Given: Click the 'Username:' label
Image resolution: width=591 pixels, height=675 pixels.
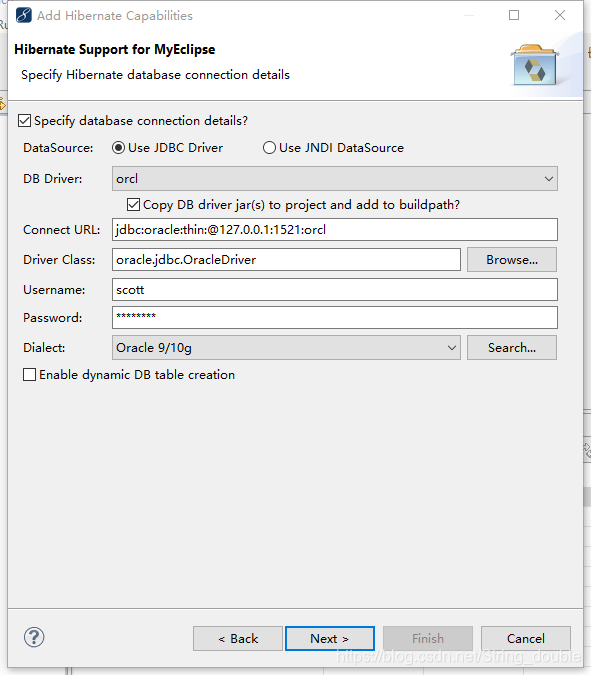Looking at the screenshot, I should 54,290.
